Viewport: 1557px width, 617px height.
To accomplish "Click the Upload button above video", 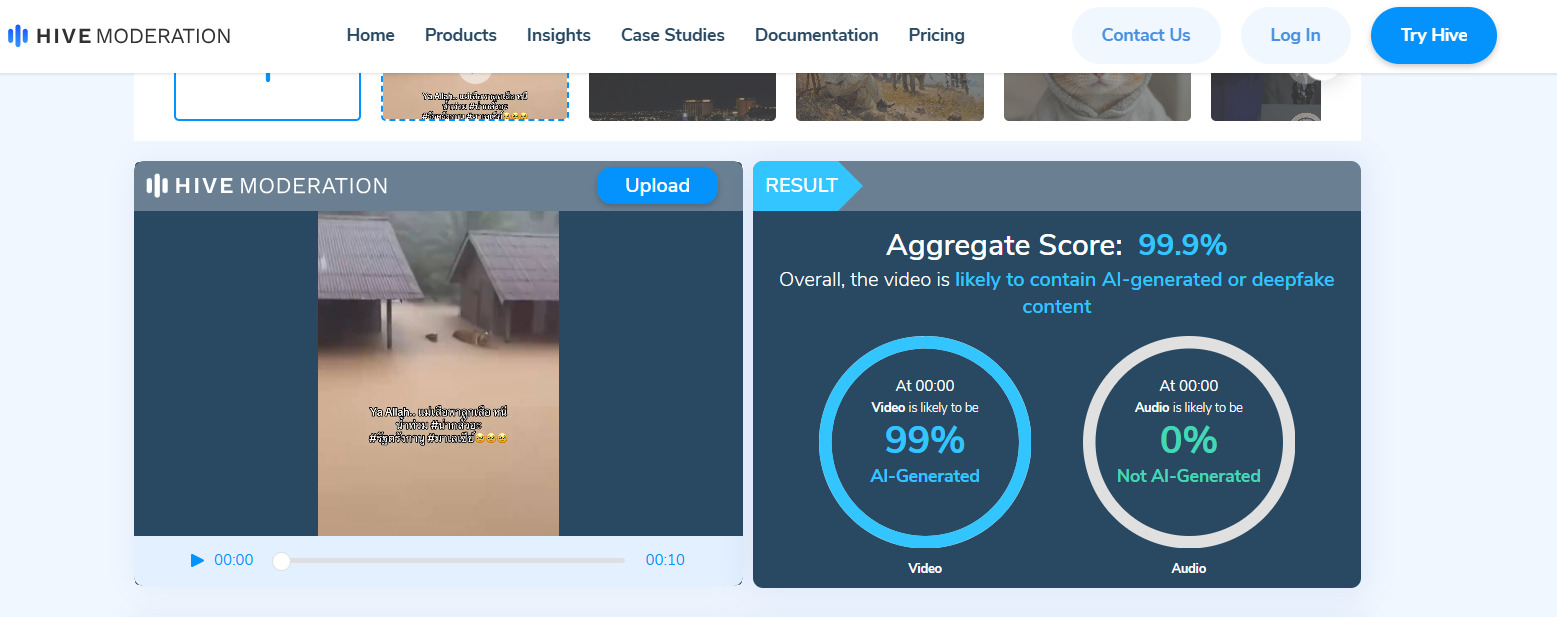I will (657, 185).
